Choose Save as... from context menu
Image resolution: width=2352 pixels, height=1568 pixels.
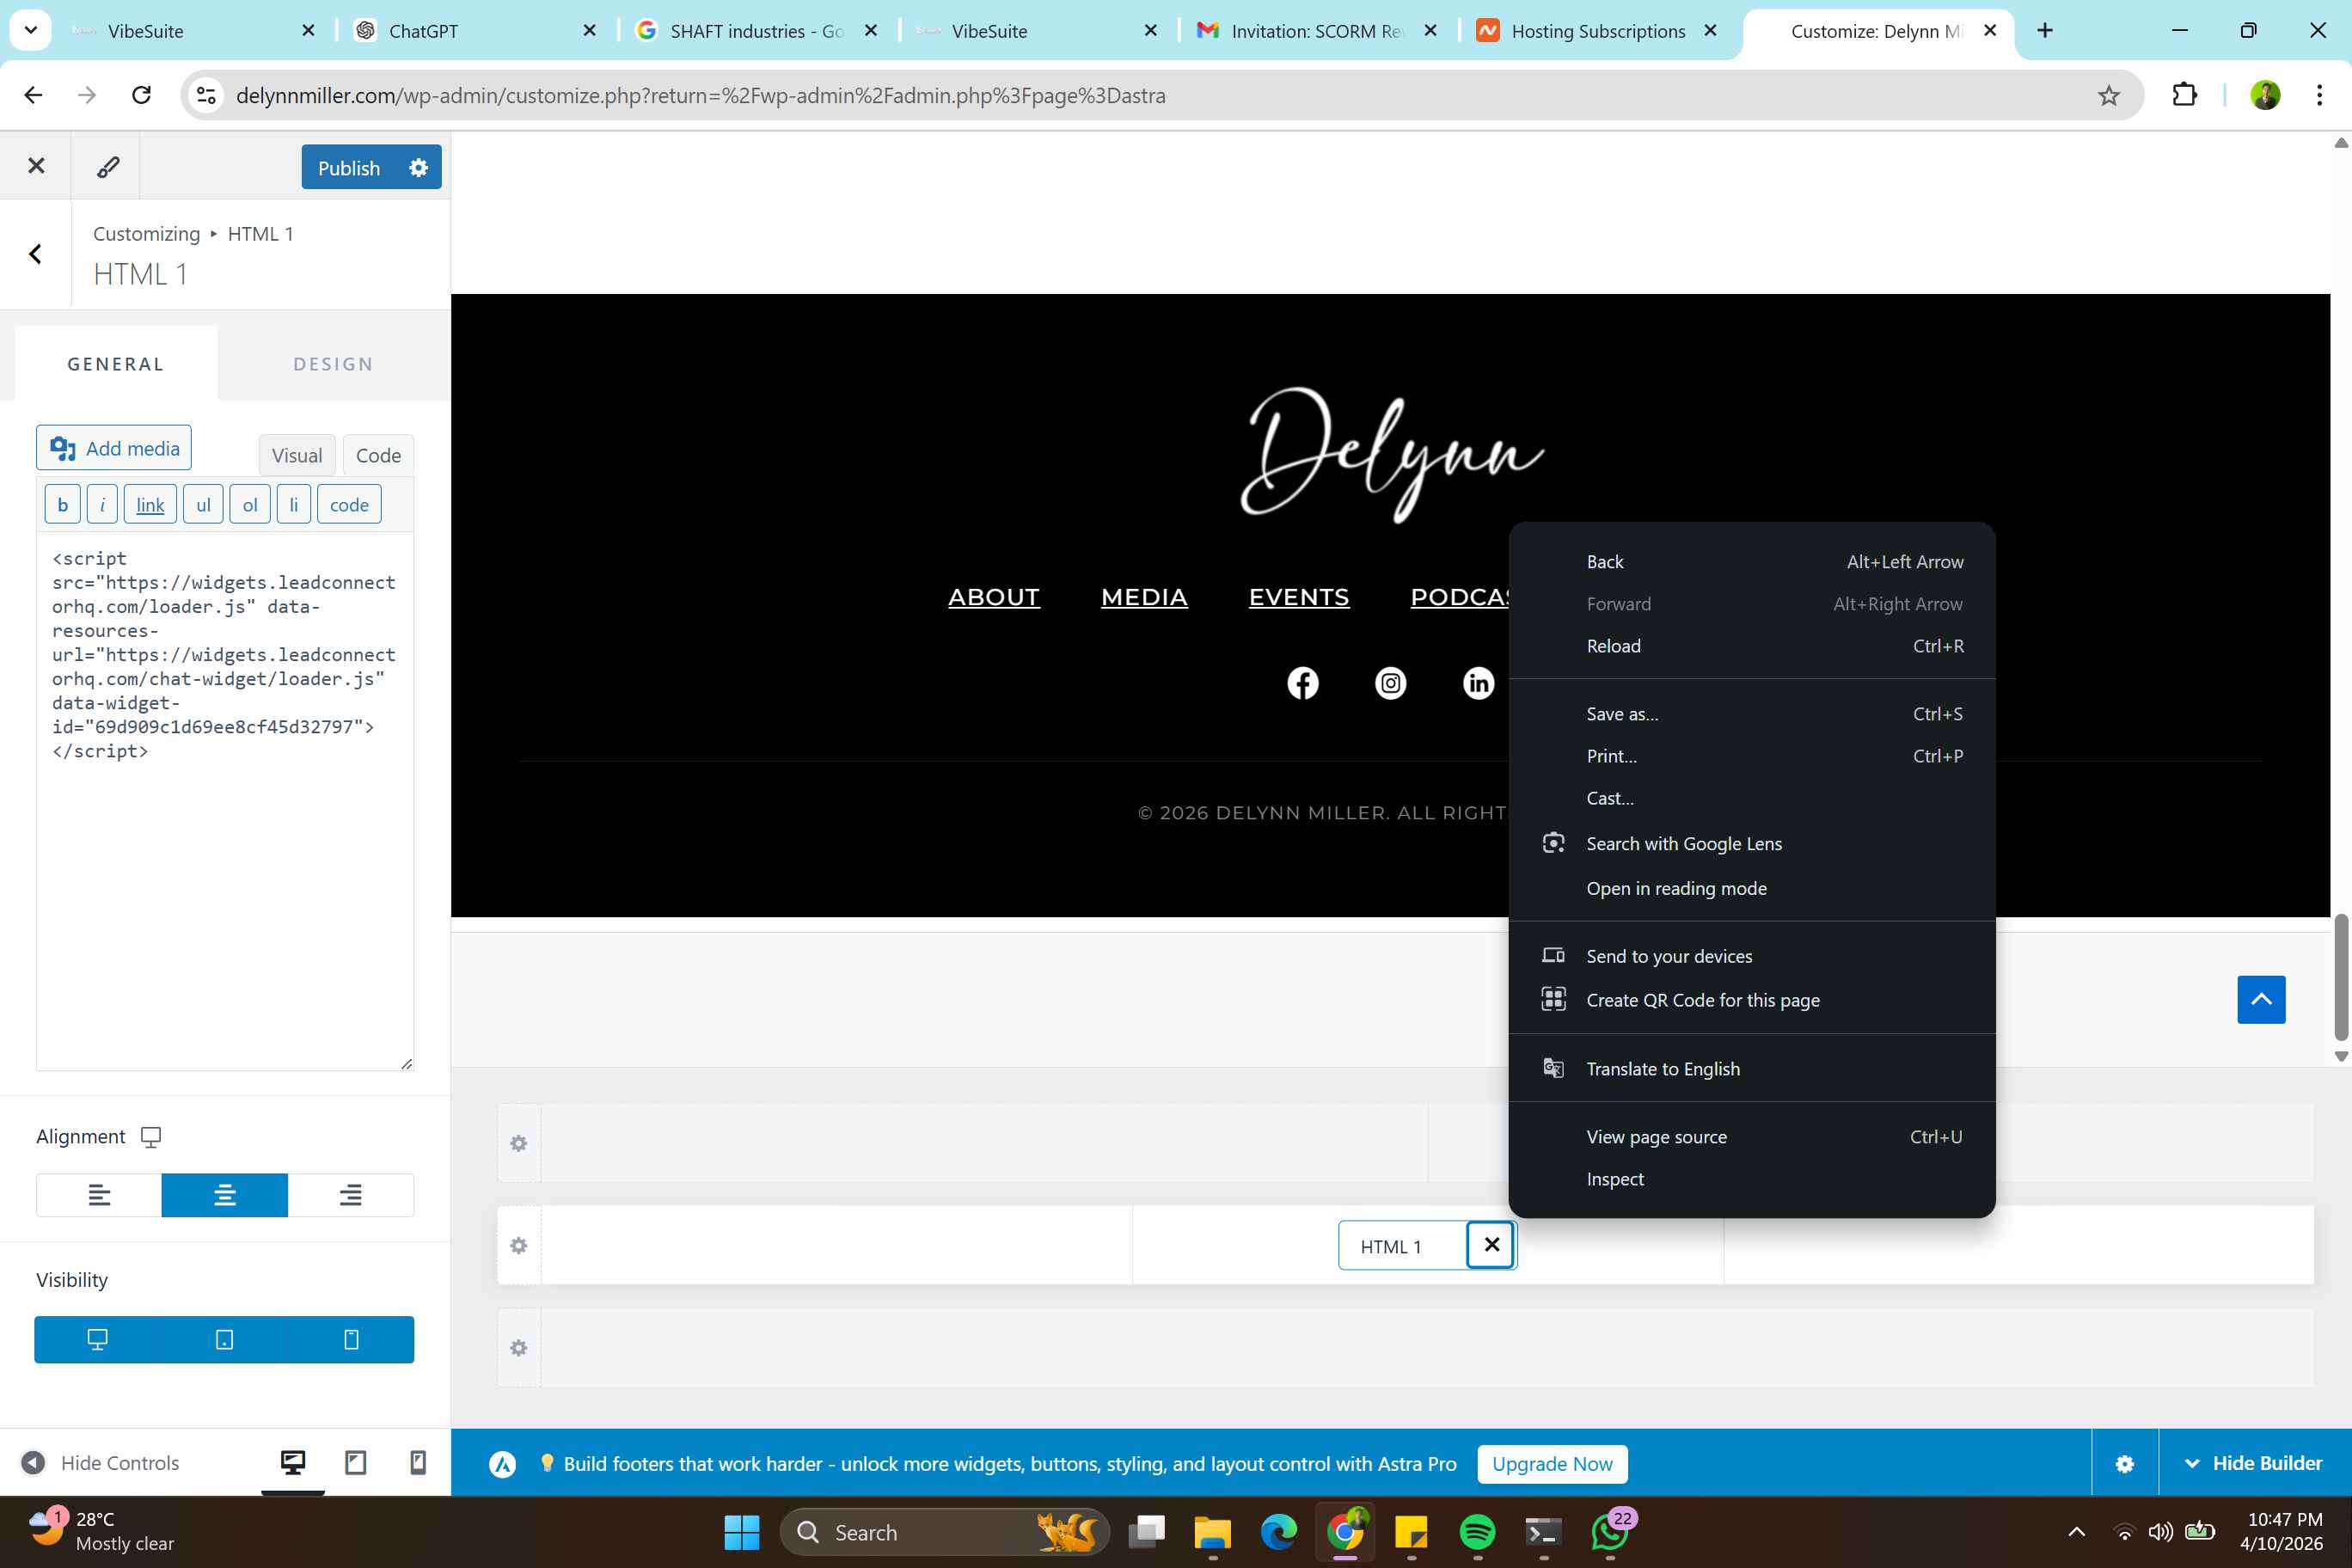tap(1752, 714)
